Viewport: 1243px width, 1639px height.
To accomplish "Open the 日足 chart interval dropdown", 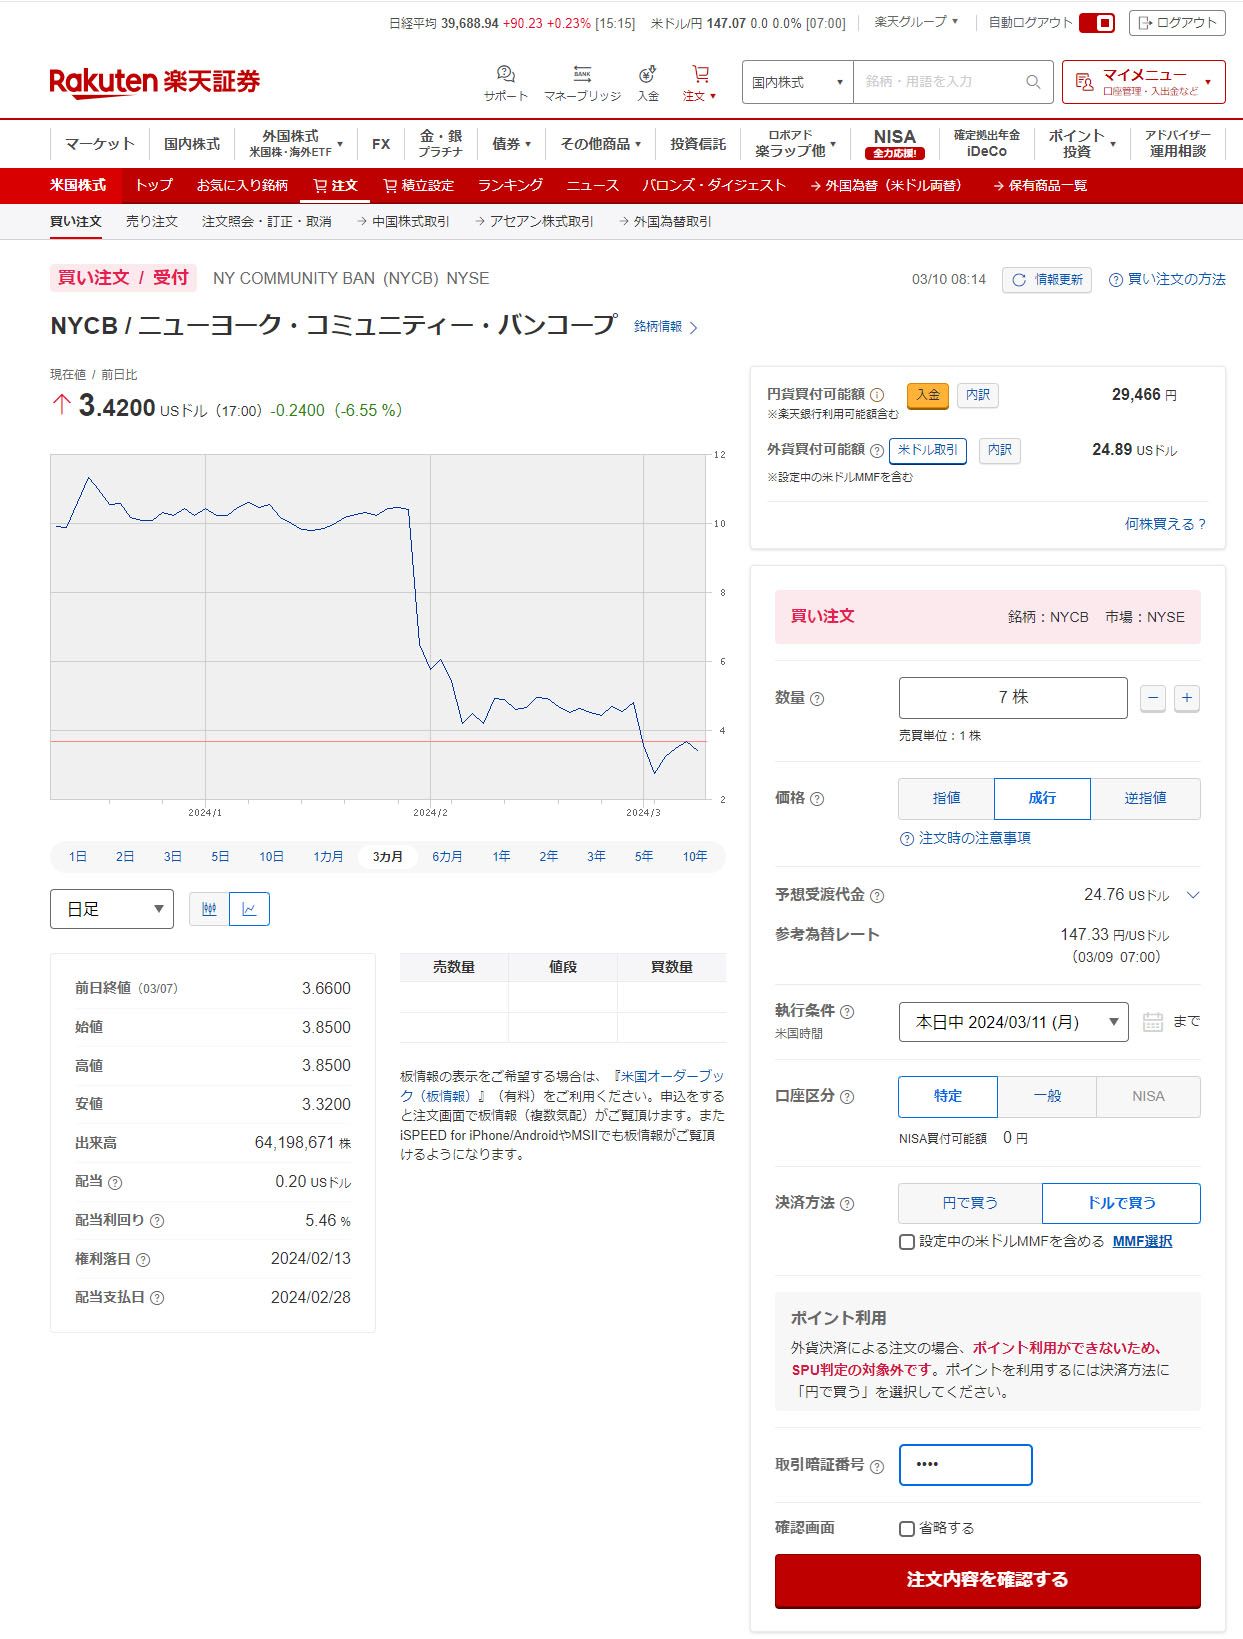I will (112, 909).
